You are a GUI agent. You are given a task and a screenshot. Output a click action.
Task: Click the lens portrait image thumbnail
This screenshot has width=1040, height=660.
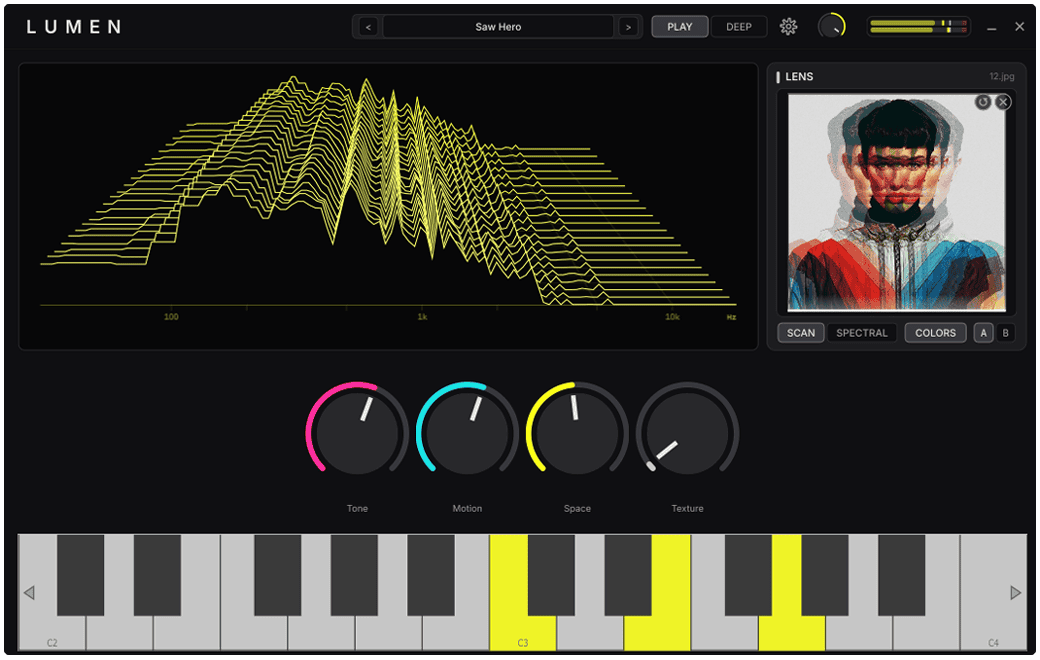coord(896,202)
